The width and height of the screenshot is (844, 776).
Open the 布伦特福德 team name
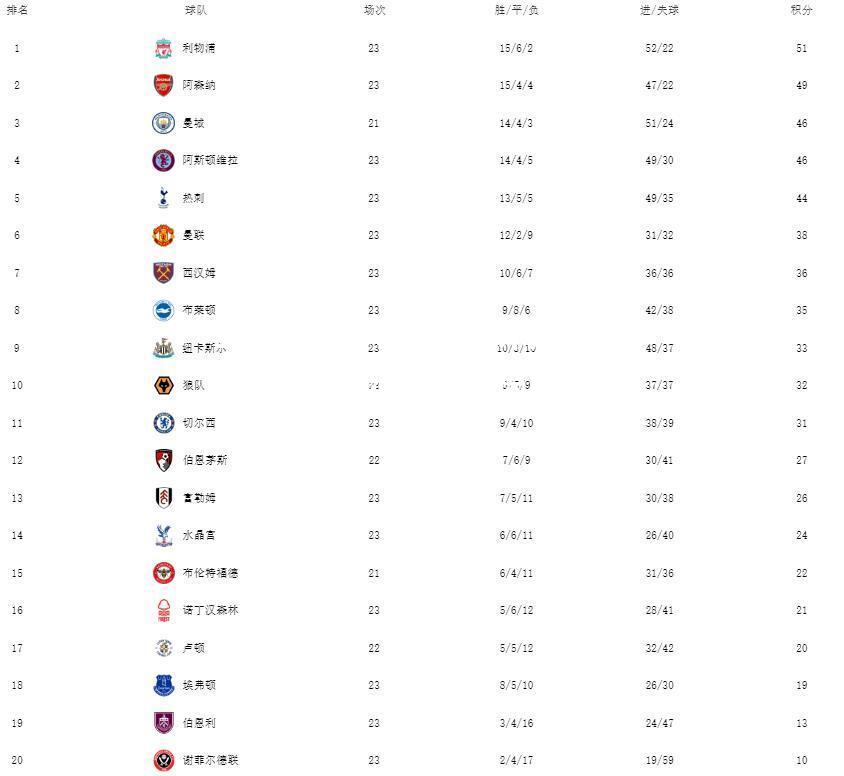[x=210, y=573]
